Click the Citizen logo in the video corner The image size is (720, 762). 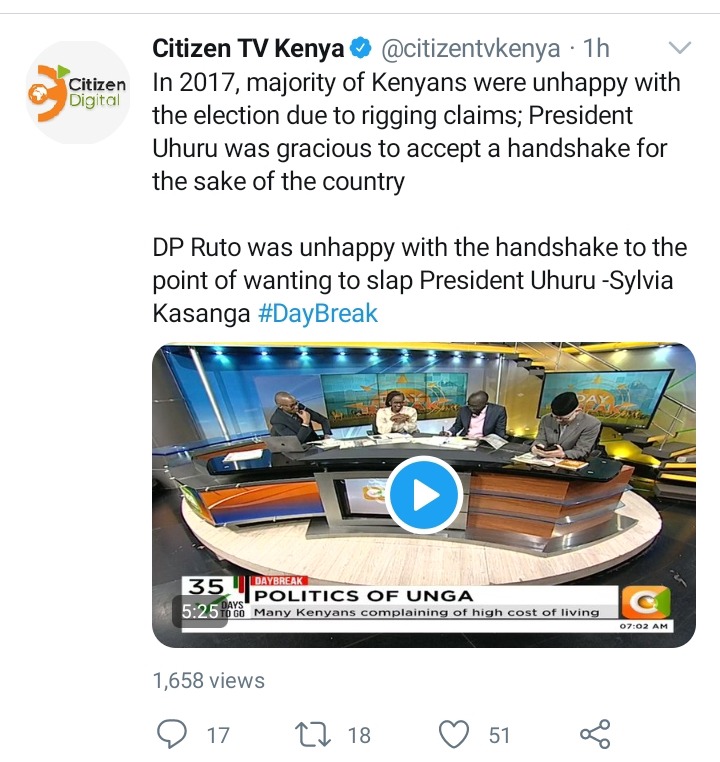(646, 603)
